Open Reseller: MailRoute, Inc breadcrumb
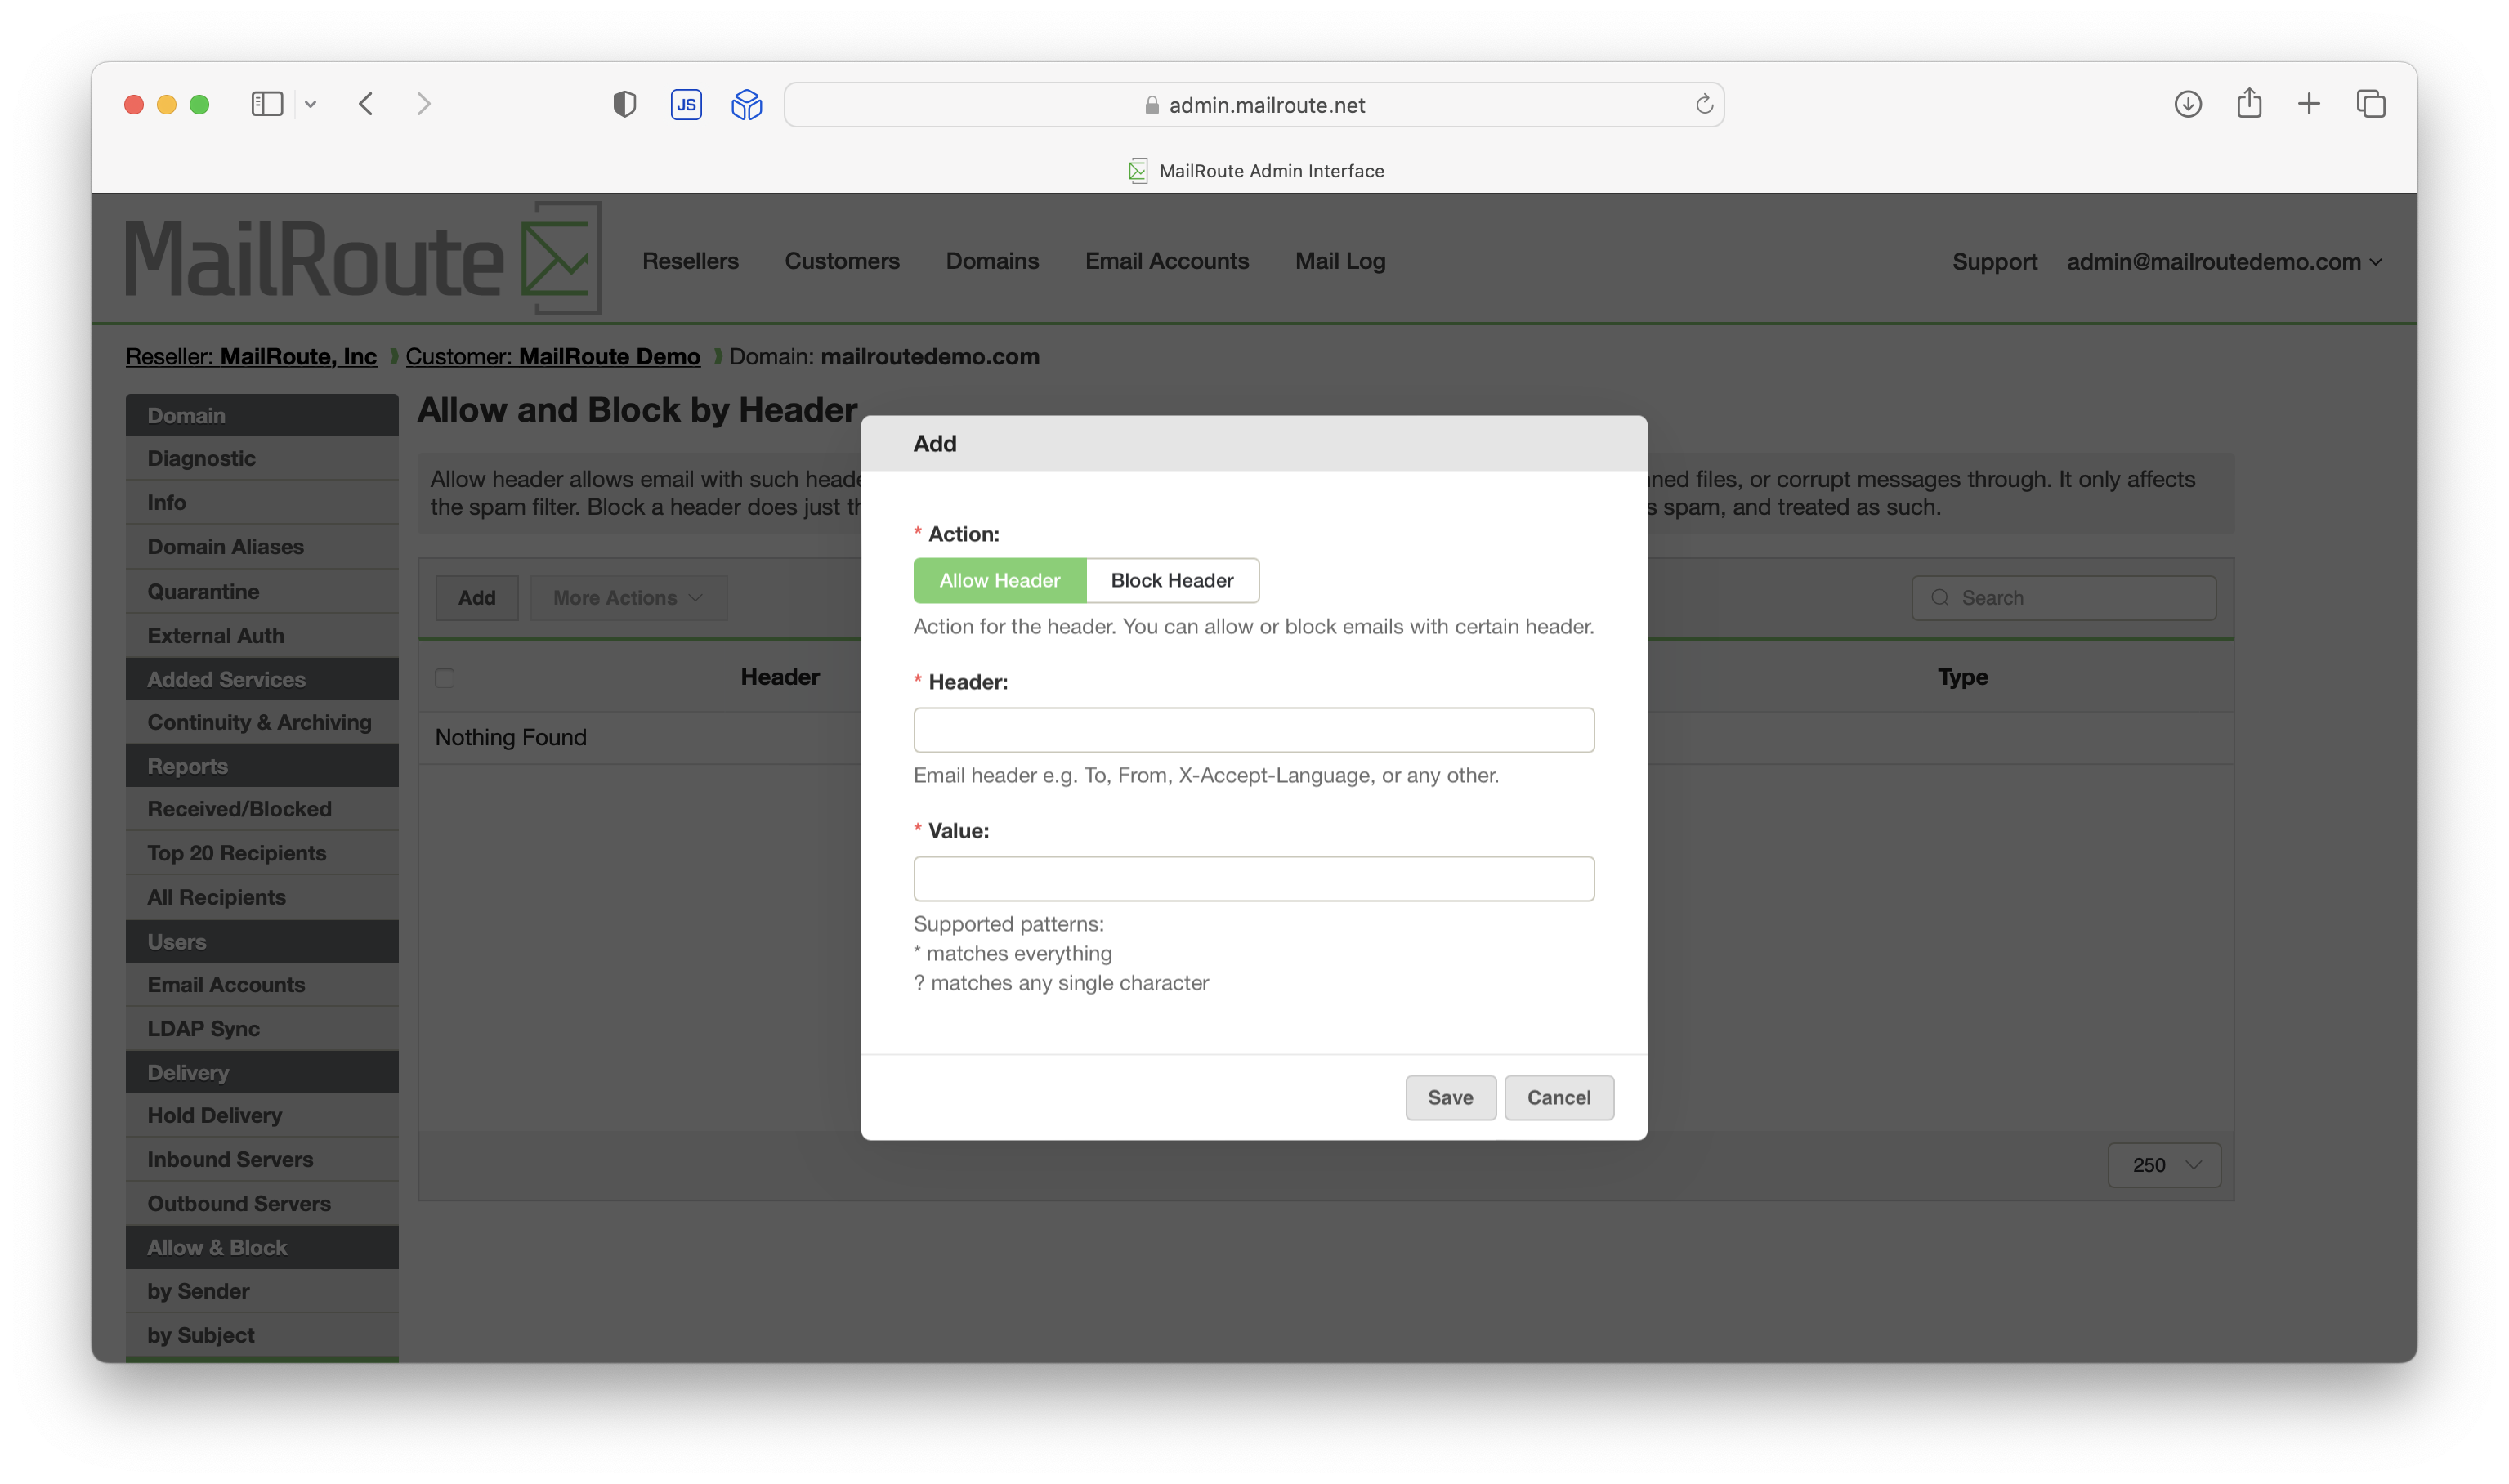2509x1484 pixels. tap(251, 356)
